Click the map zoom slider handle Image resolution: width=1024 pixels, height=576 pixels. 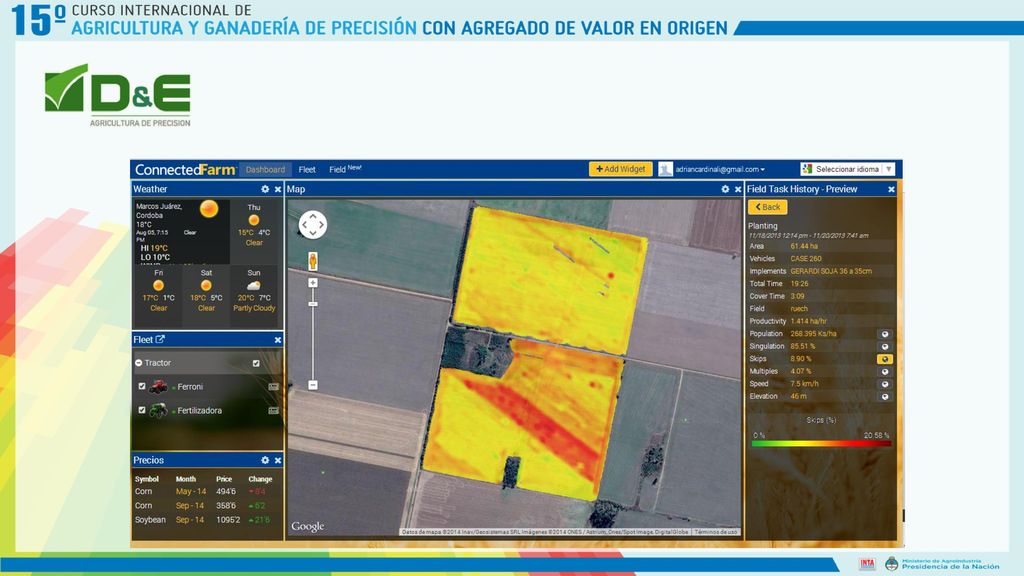tap(313, 304)
